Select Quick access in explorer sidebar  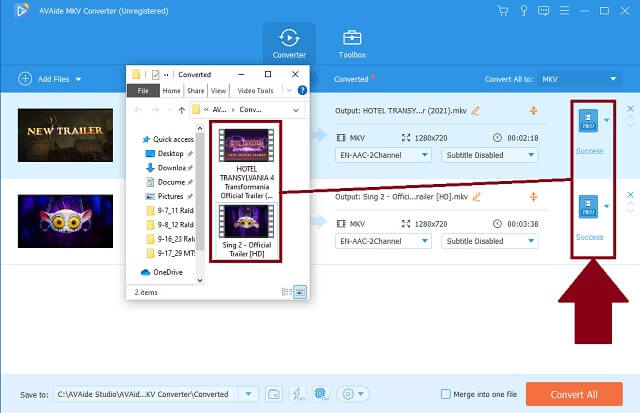click(x=168, y=139)
